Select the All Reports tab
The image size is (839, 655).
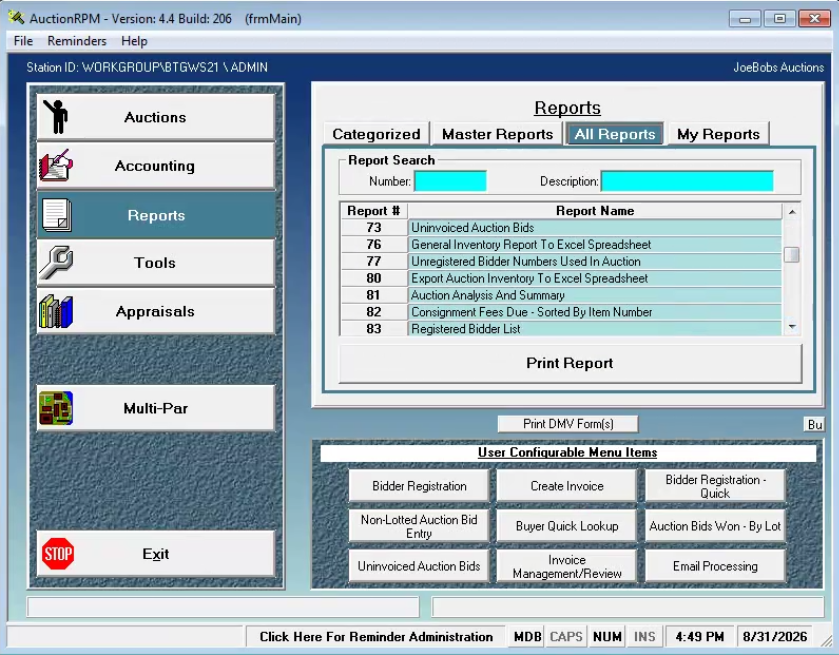pos(614,134)
